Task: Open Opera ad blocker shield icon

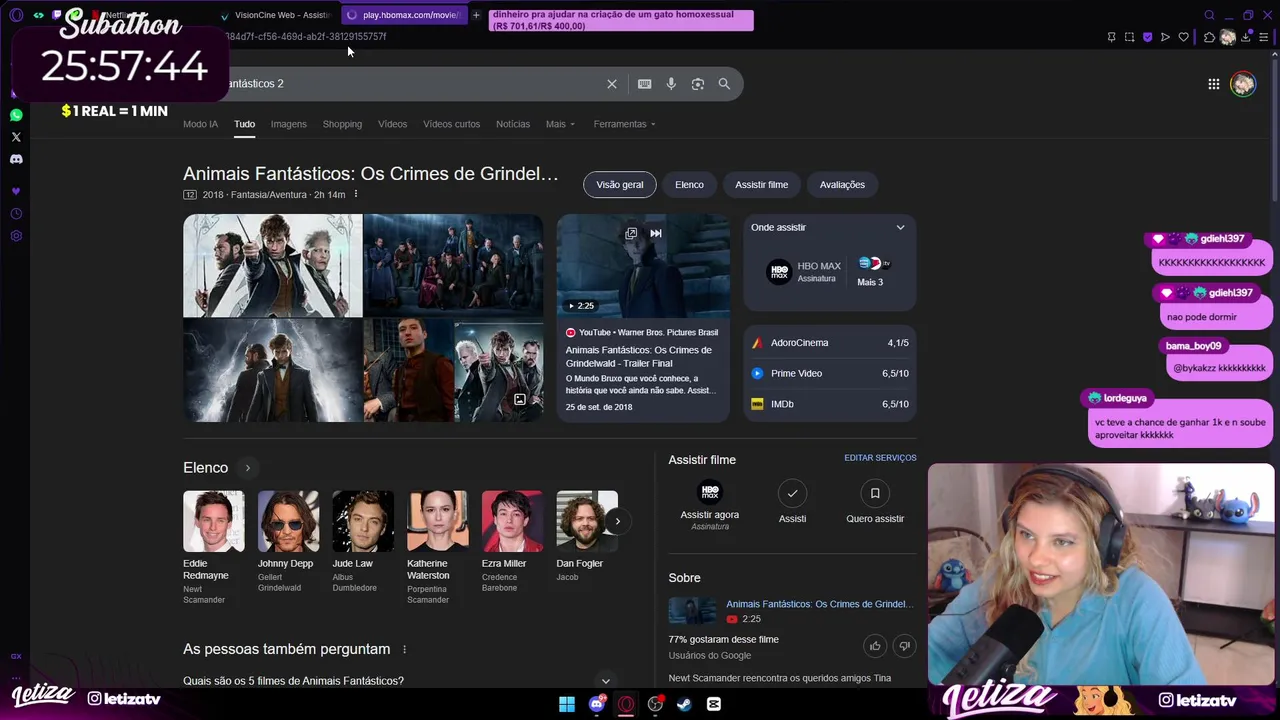Action: [1147, 37]
